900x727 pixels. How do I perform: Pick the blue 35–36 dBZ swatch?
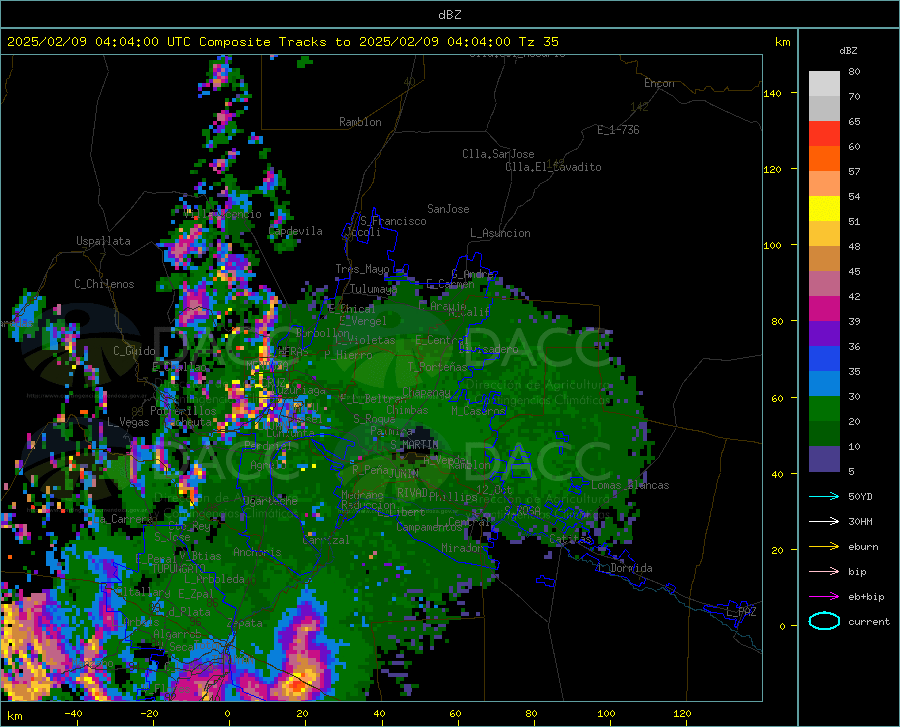824,359
